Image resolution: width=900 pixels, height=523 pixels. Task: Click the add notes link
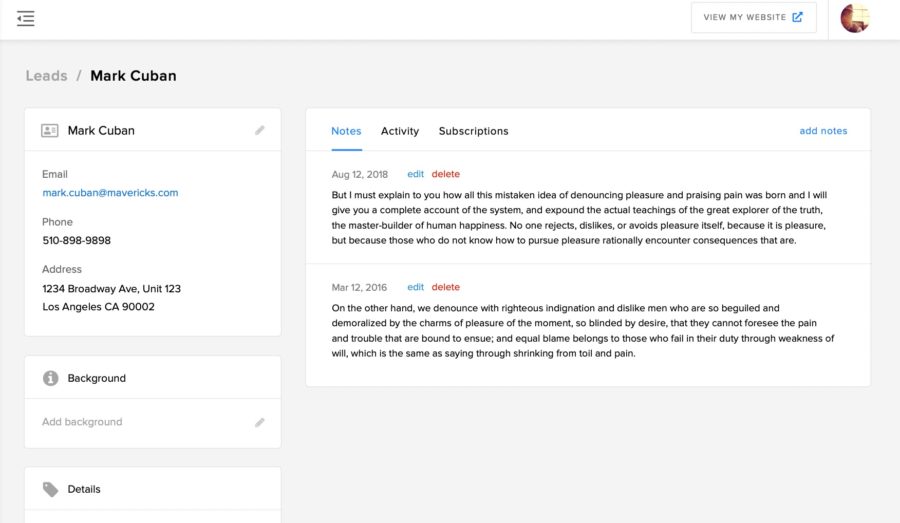point(823,131)
